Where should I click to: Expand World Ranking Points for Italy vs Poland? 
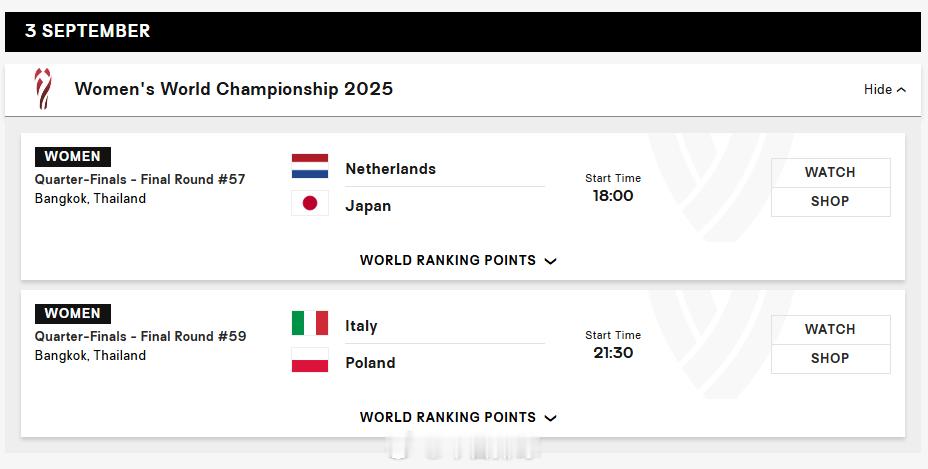click(458, 417)
